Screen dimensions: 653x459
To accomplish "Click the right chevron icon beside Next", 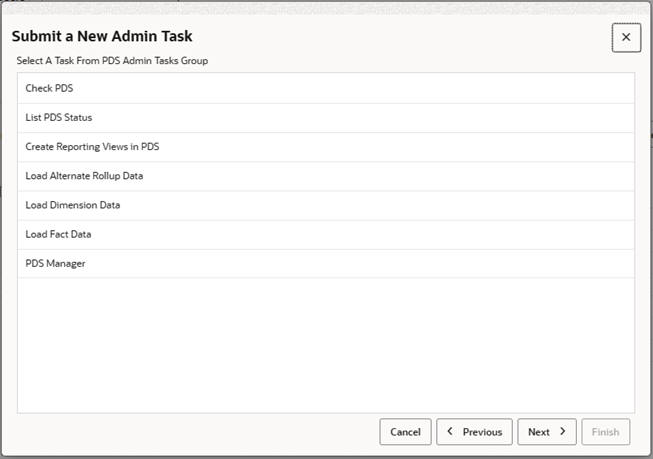I will 563,432.
